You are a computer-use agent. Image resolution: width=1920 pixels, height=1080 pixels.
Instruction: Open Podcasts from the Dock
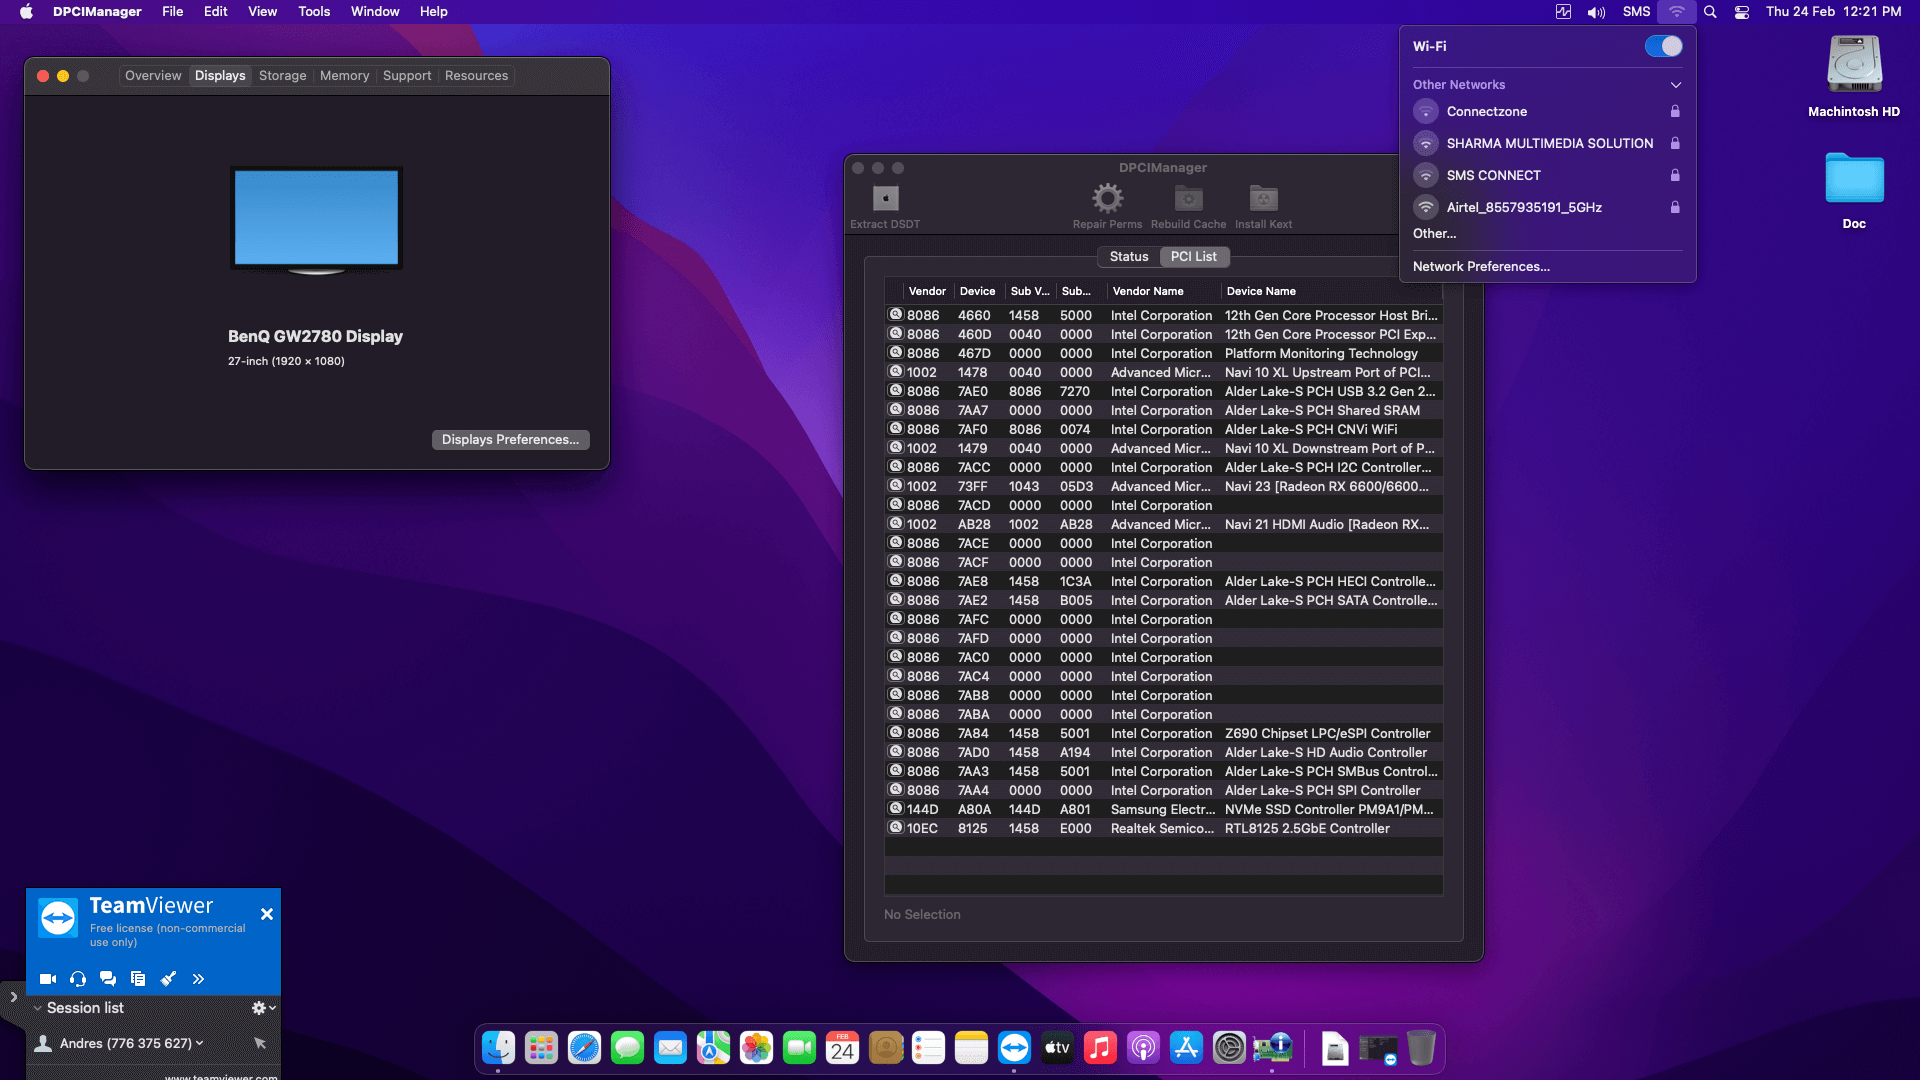1143,1048
